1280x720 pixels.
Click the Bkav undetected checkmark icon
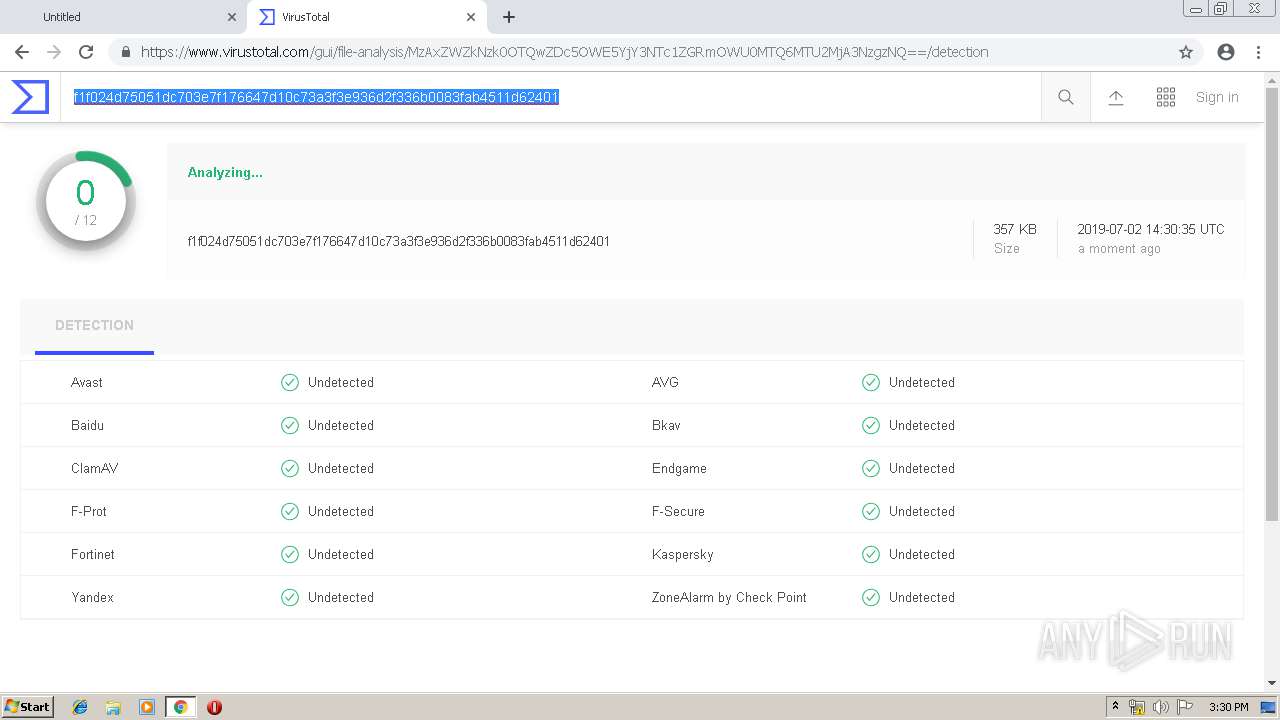(871, 425)
